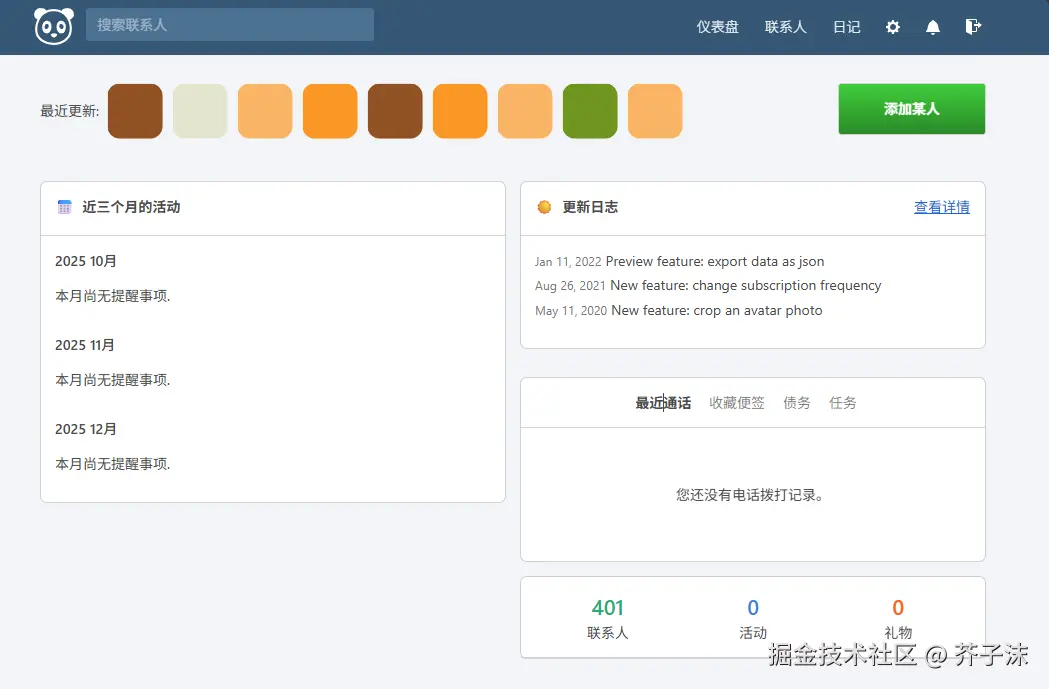The height and width of the screenshot is (689, 1049).
Task: Click the 2025 11月 heading
Action: tap(84, 345)
